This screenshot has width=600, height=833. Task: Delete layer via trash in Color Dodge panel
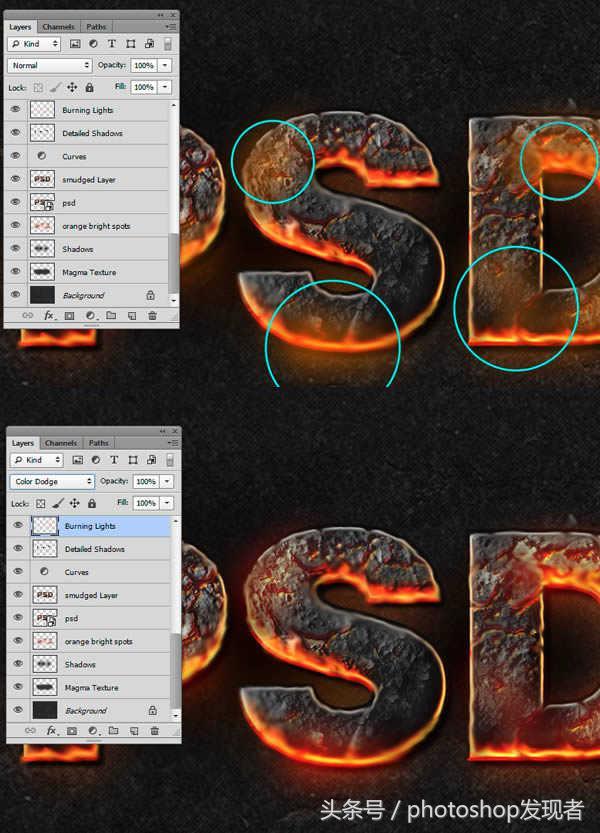tap(155, 731)
